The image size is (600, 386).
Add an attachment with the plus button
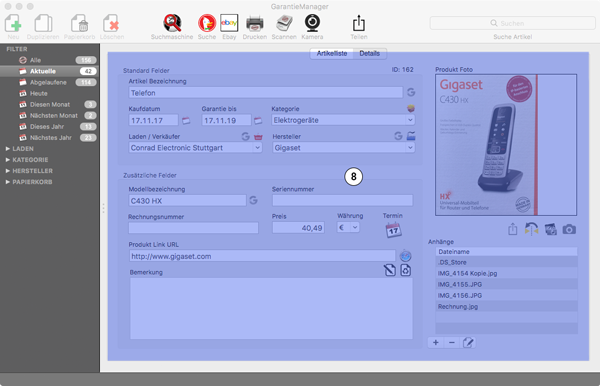tap(435, 342)
